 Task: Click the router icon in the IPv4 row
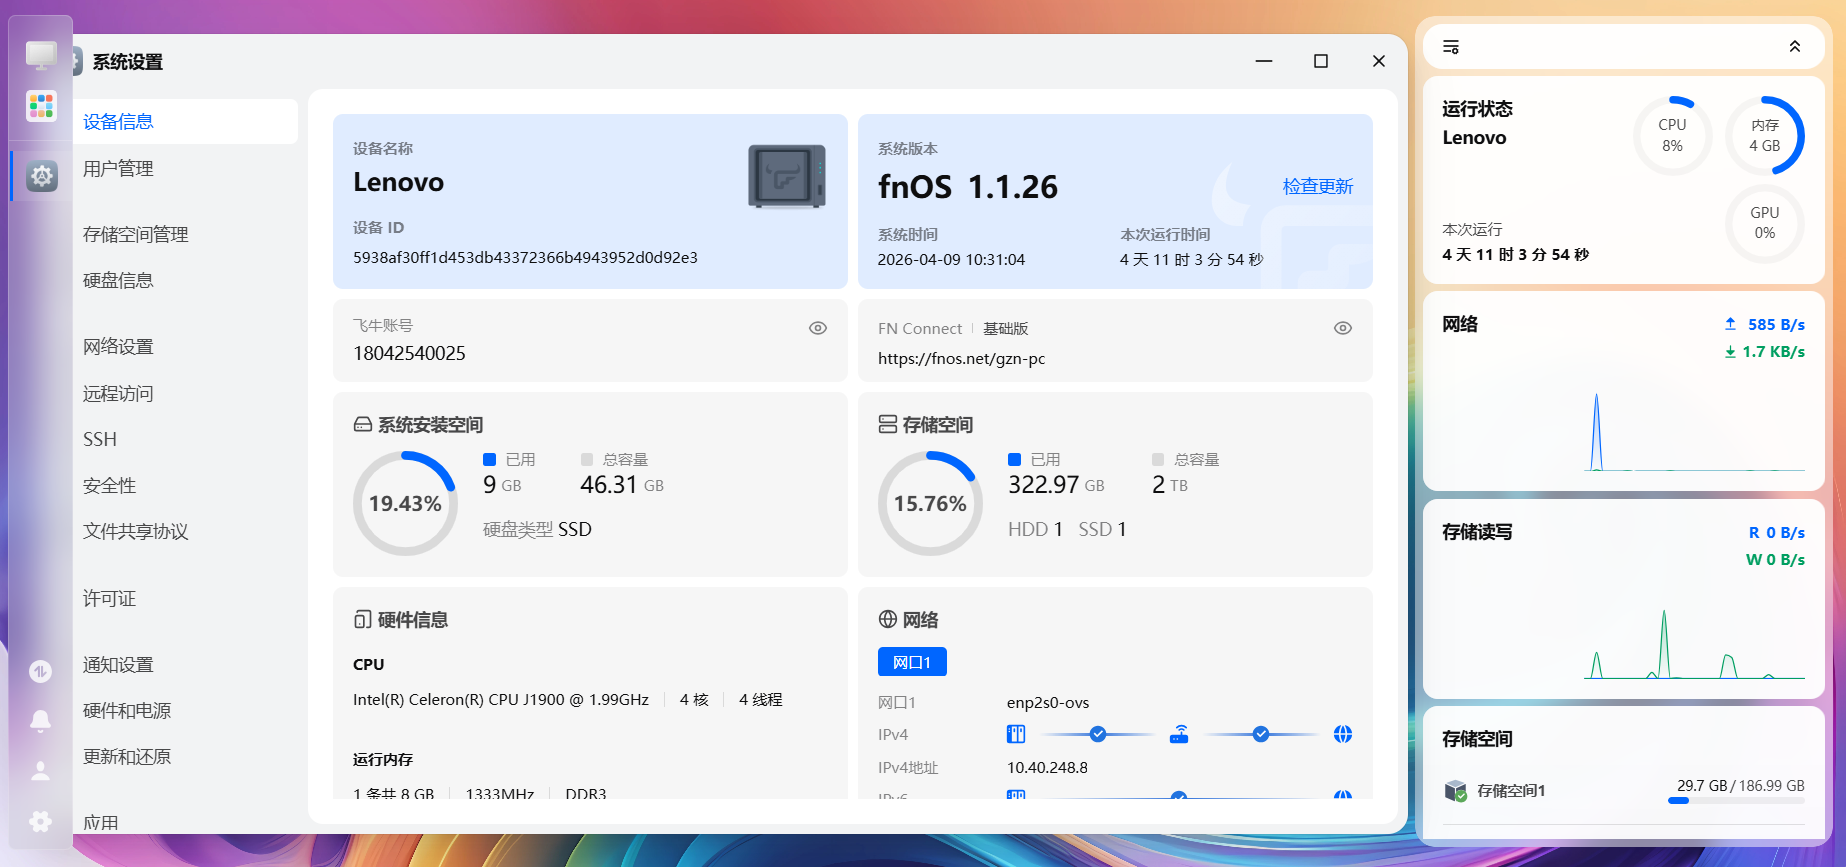(x=1180, y=735)
